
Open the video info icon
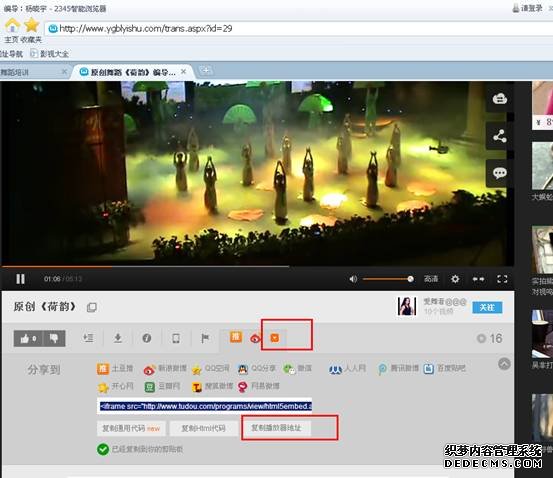point(147,338)
